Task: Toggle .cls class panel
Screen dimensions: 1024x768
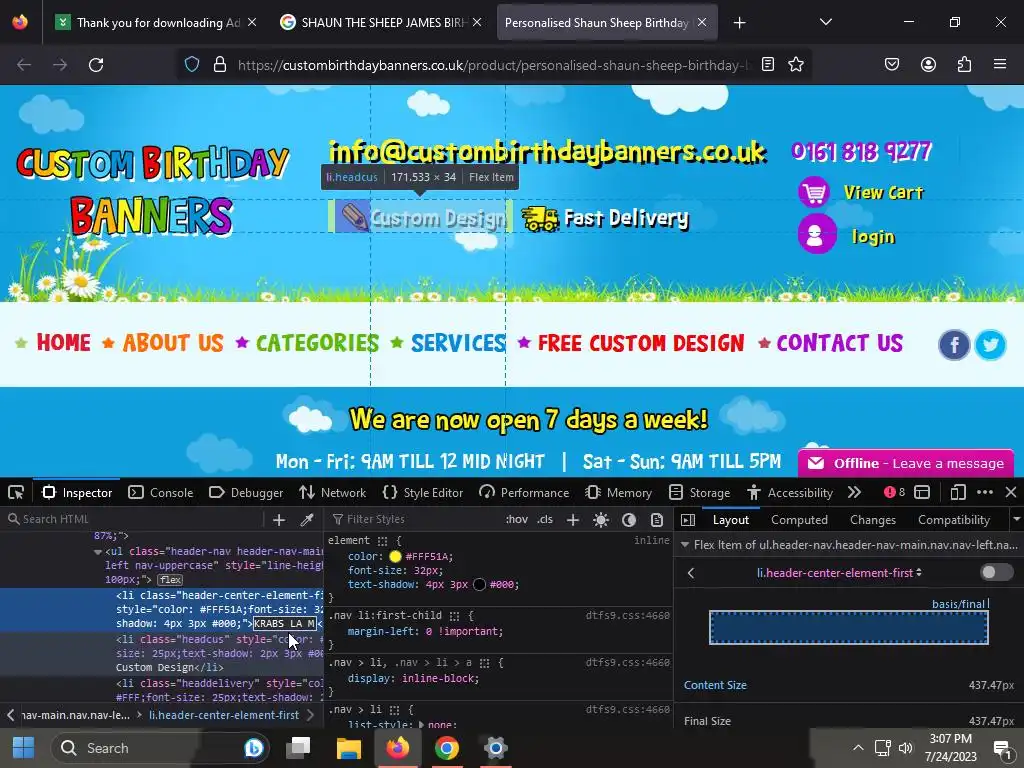Action: (545, 520)
